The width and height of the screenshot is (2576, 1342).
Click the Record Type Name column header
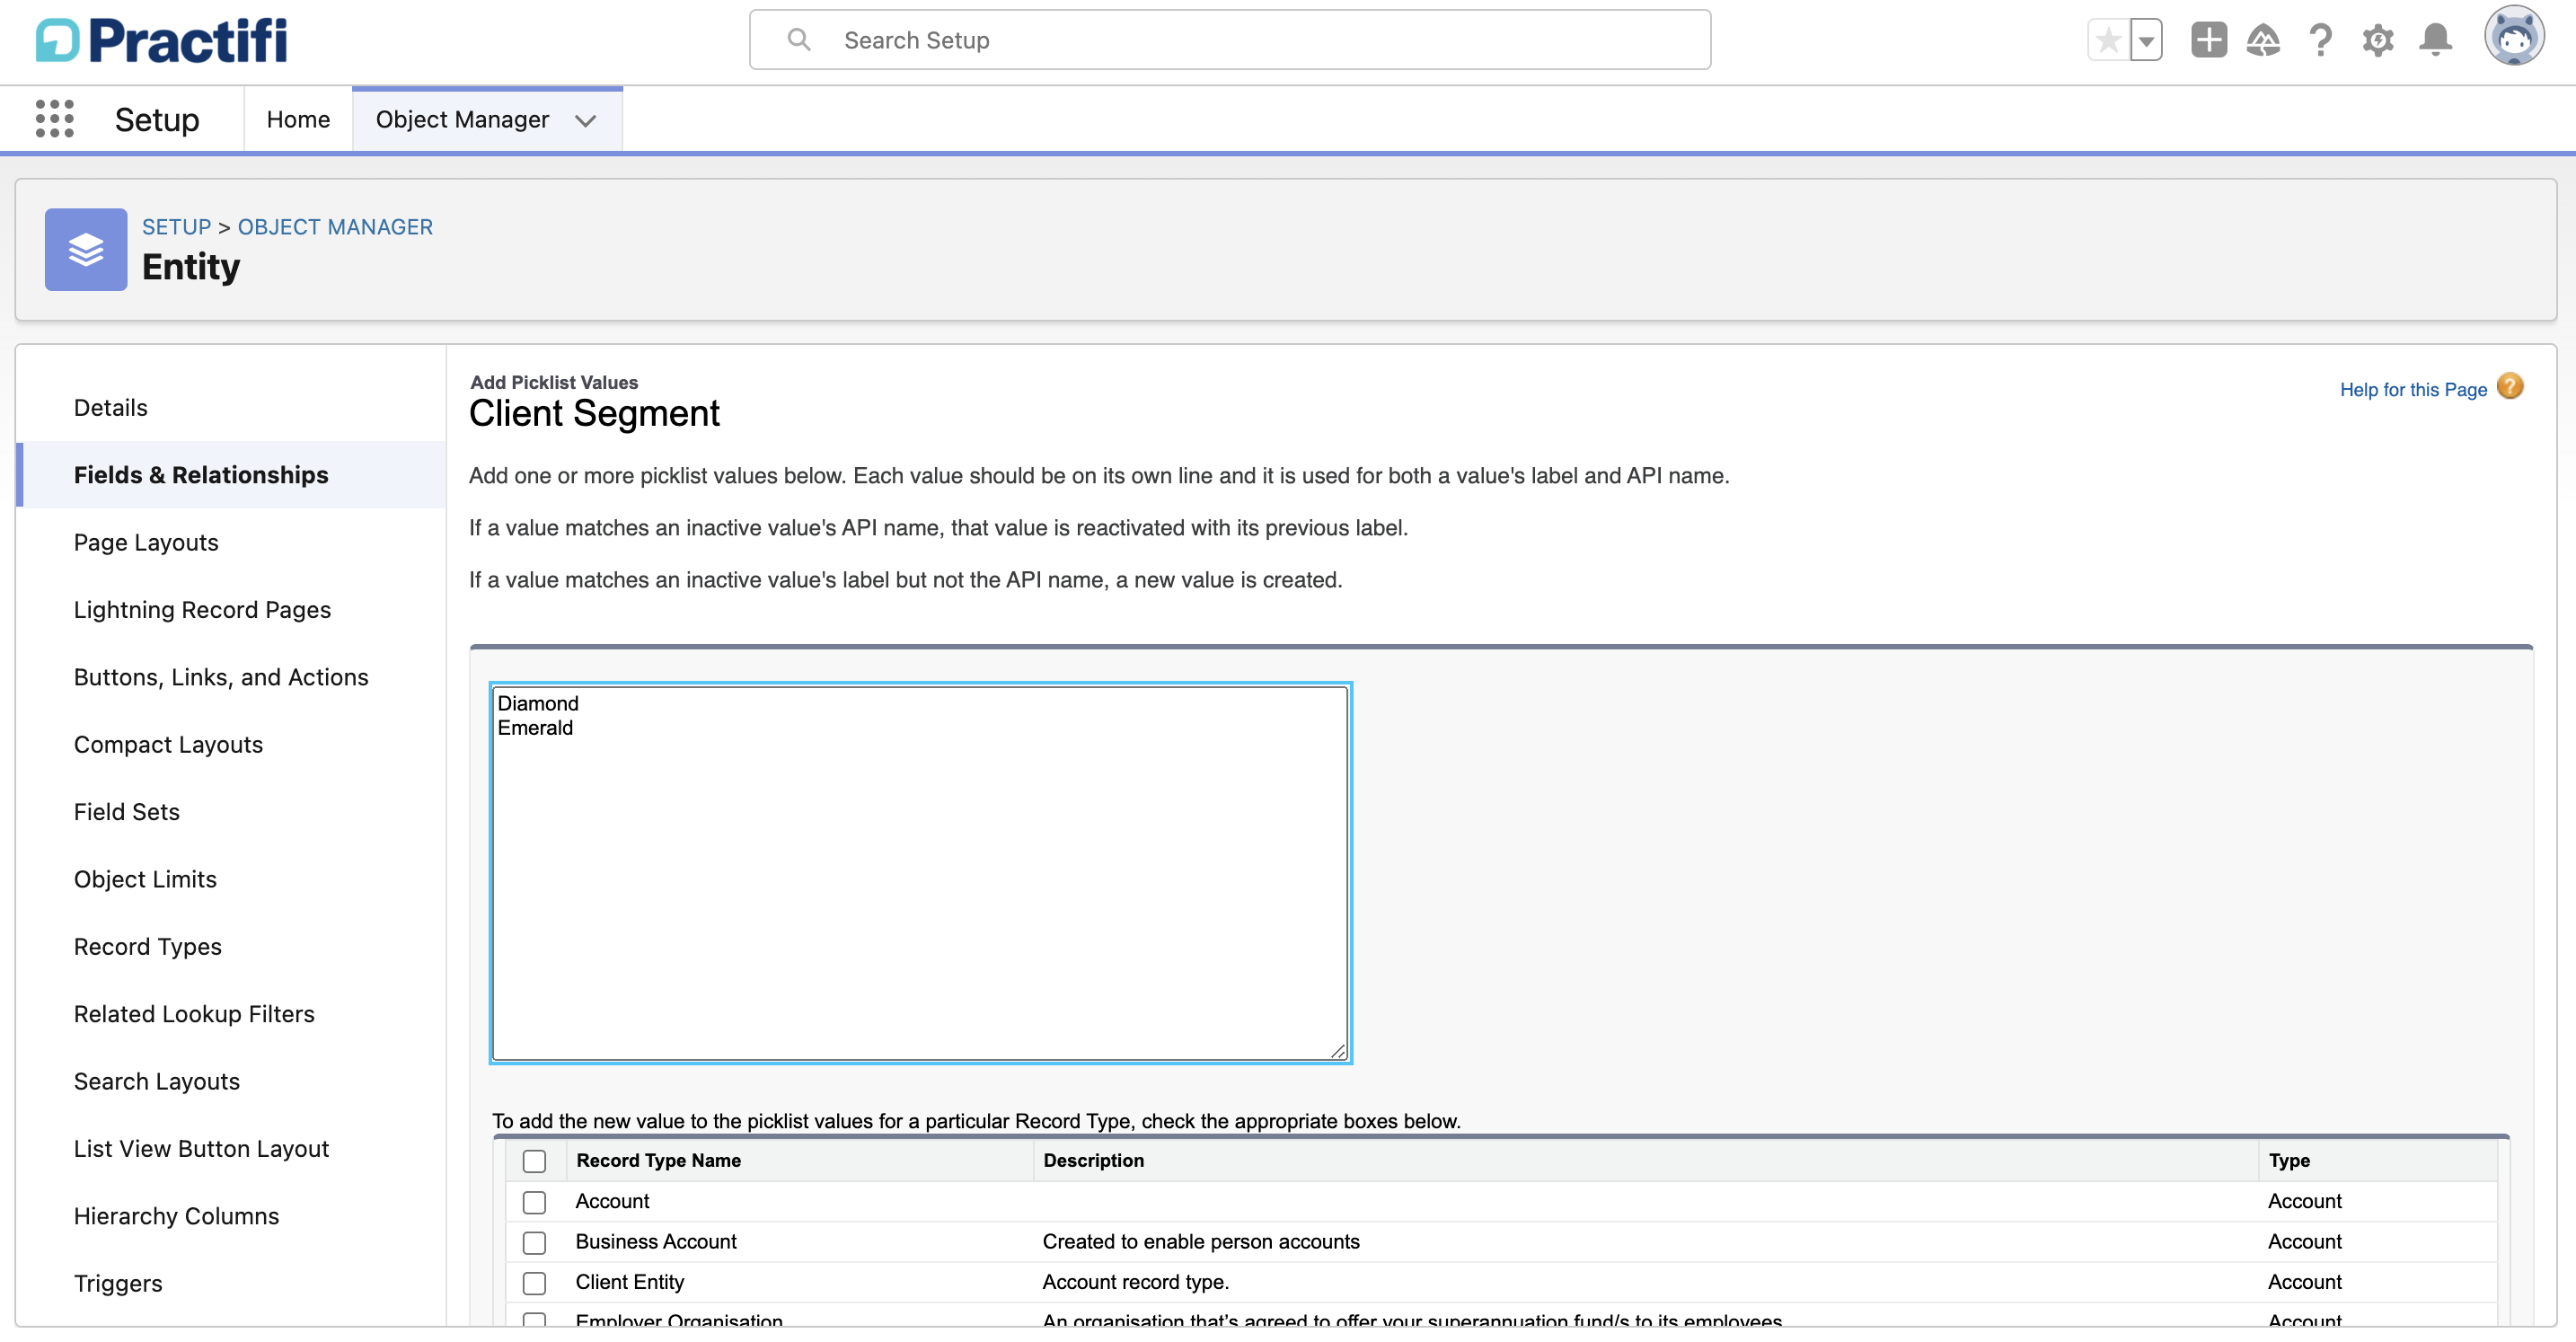(x=658, y=1160)
